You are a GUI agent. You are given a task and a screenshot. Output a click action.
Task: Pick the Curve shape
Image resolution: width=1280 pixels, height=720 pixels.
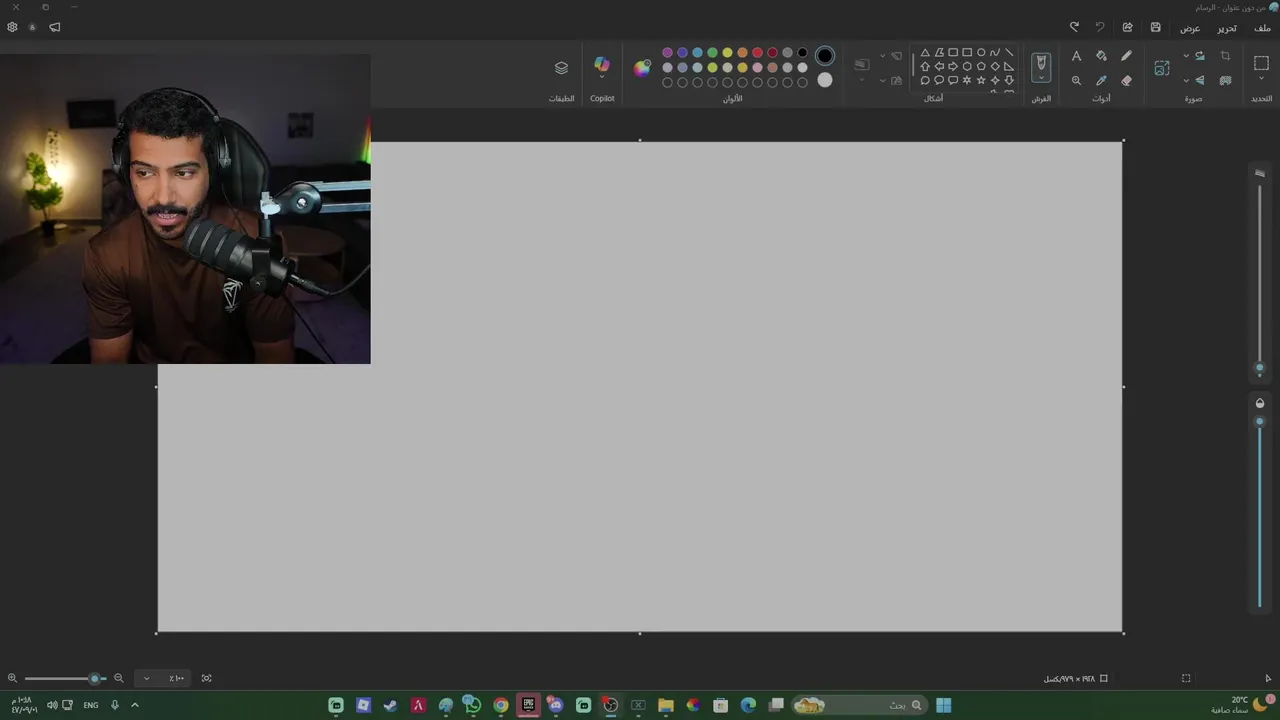(x=995, y=52)
